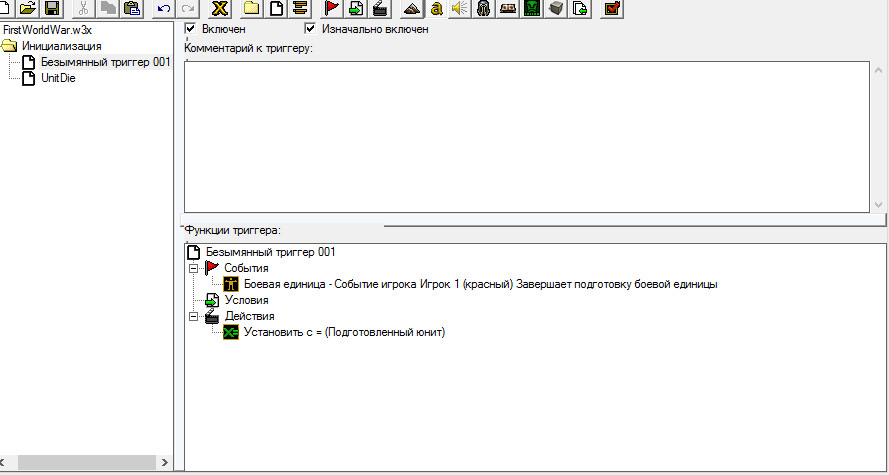Click the Cut scissors icon

point(83,8)
